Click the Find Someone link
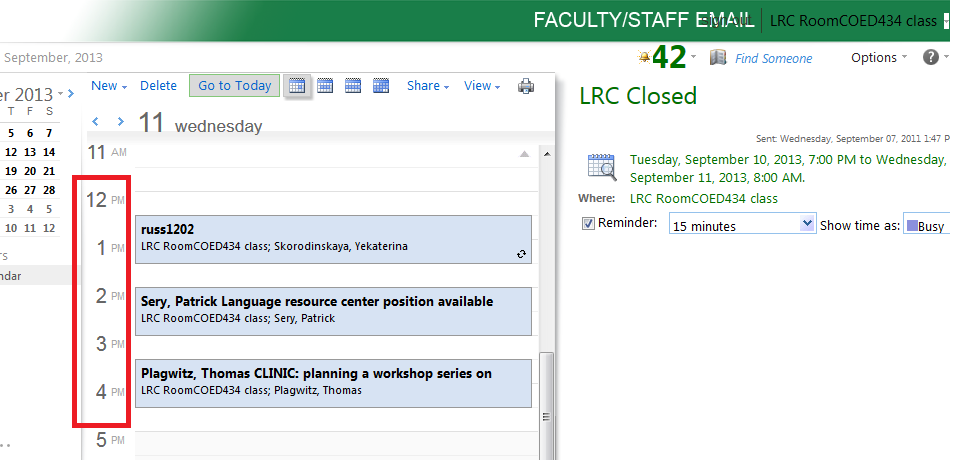This screenshot has width=966, height=460. 773,59
